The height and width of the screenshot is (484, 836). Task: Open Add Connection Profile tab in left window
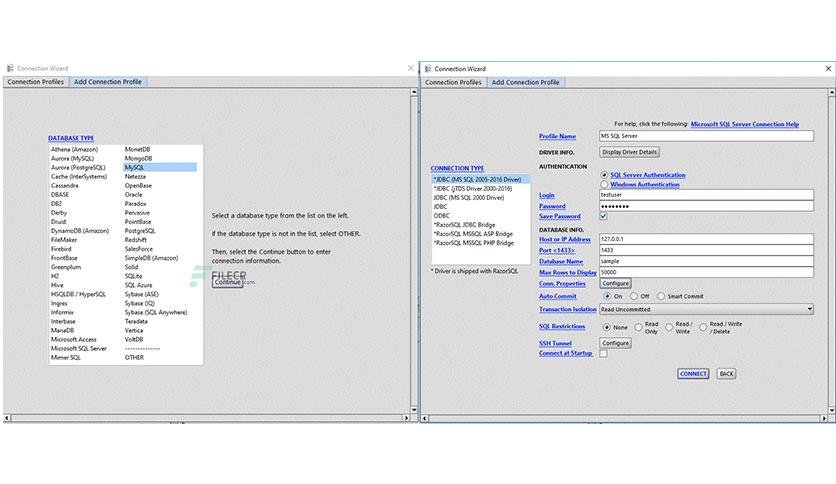(x=108, y=82)
